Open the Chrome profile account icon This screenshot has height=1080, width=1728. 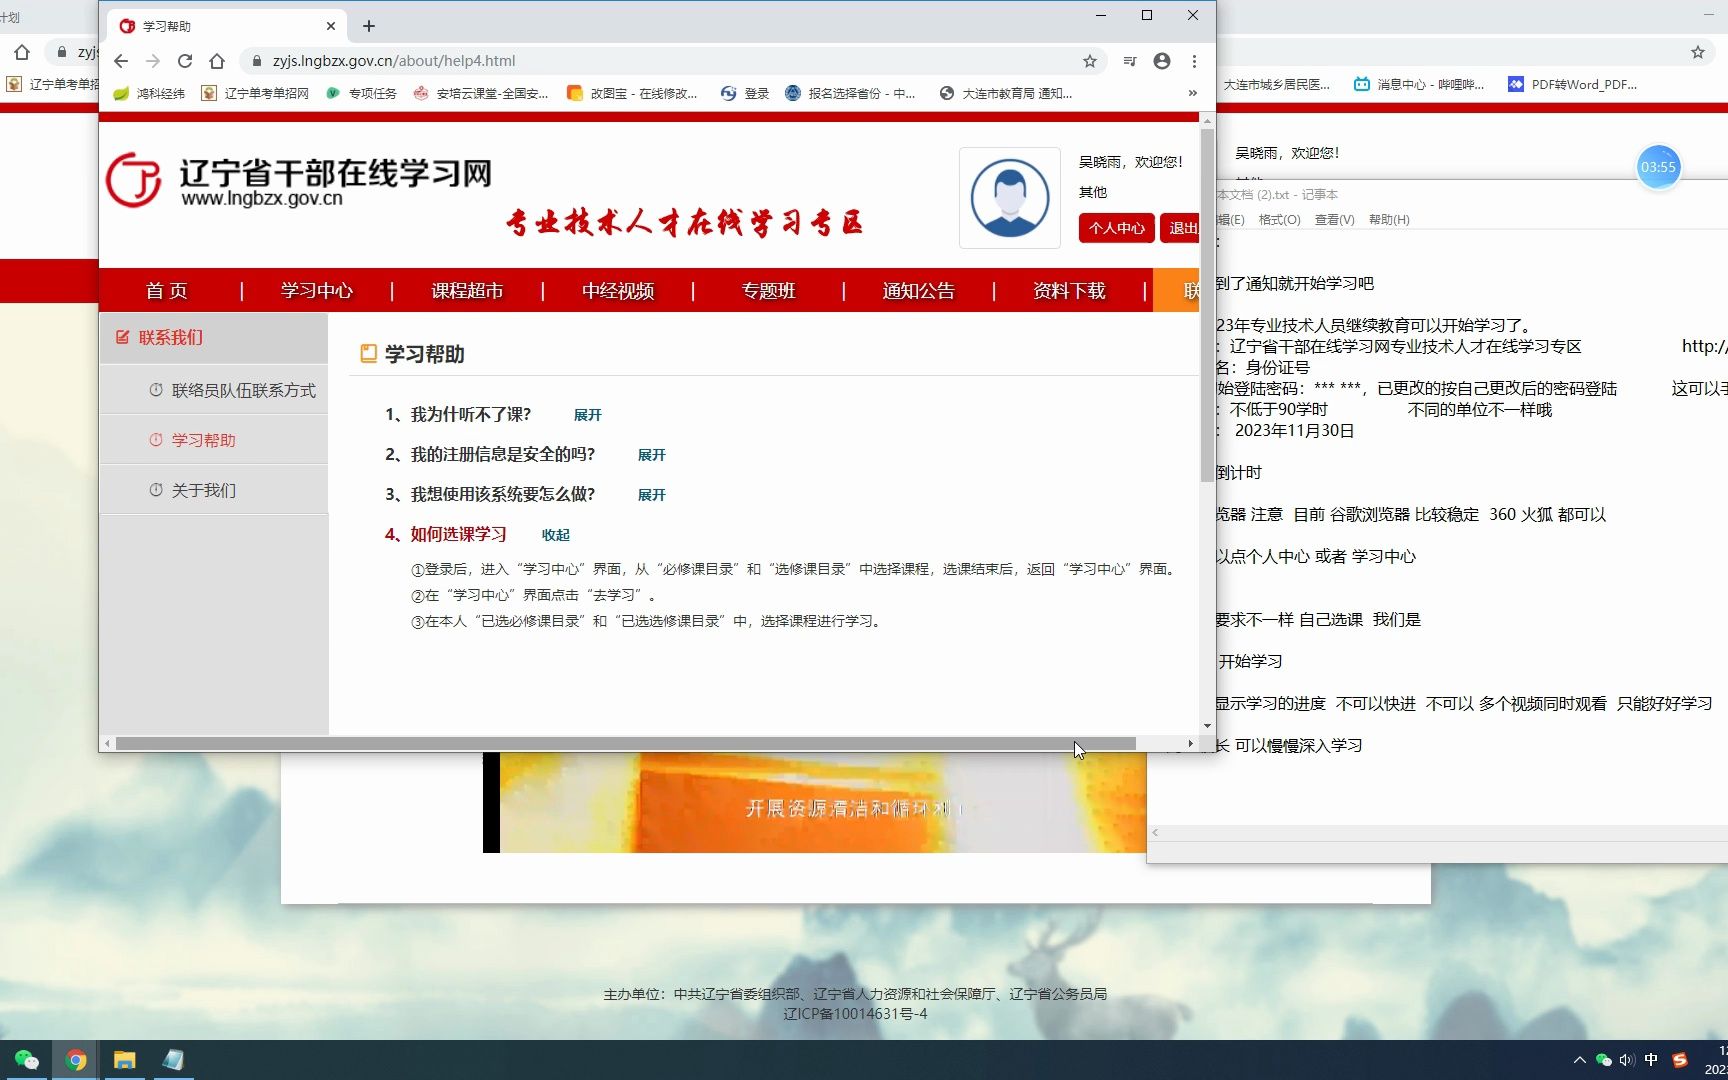click(x=1162, y=61)
